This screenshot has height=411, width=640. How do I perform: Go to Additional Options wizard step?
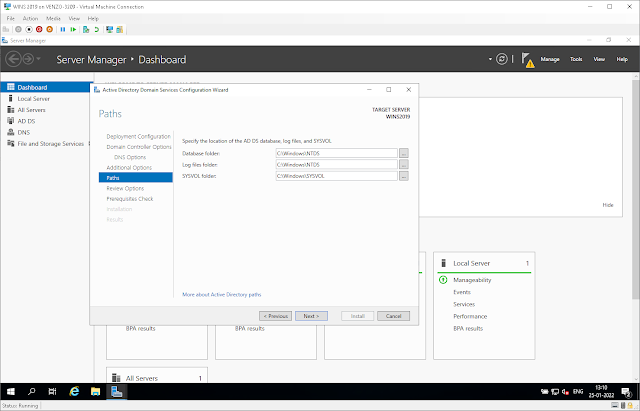(129, 168)
